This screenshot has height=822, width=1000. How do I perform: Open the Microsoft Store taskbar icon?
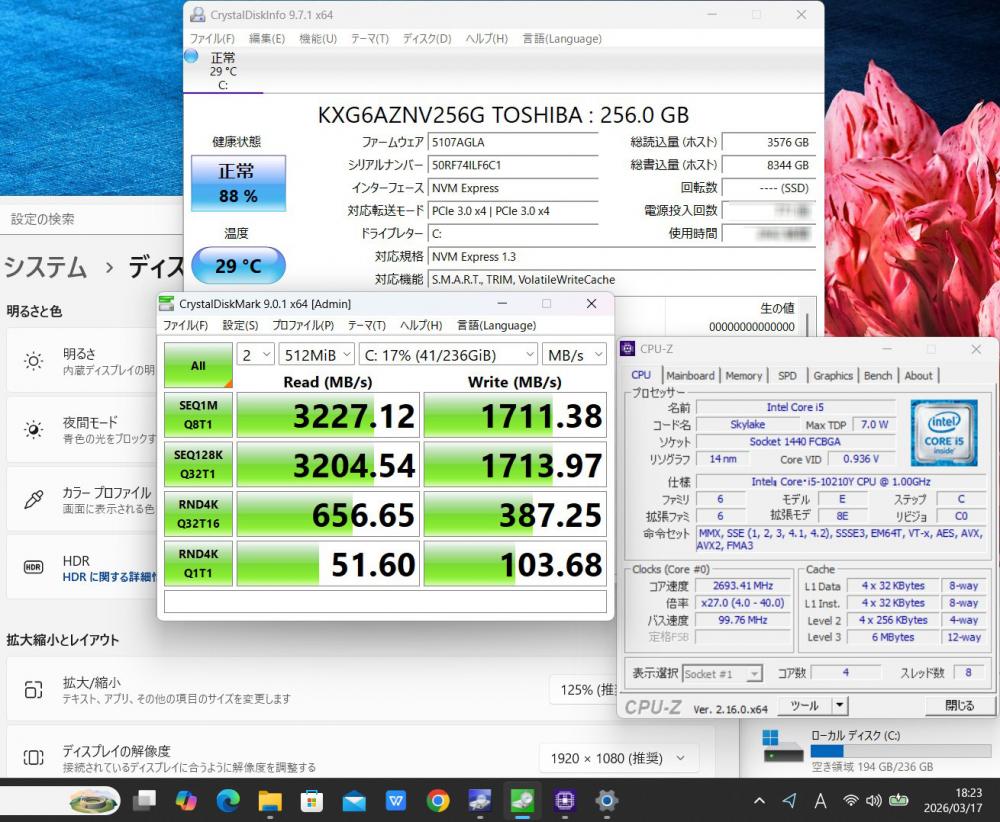coord(312,800)
